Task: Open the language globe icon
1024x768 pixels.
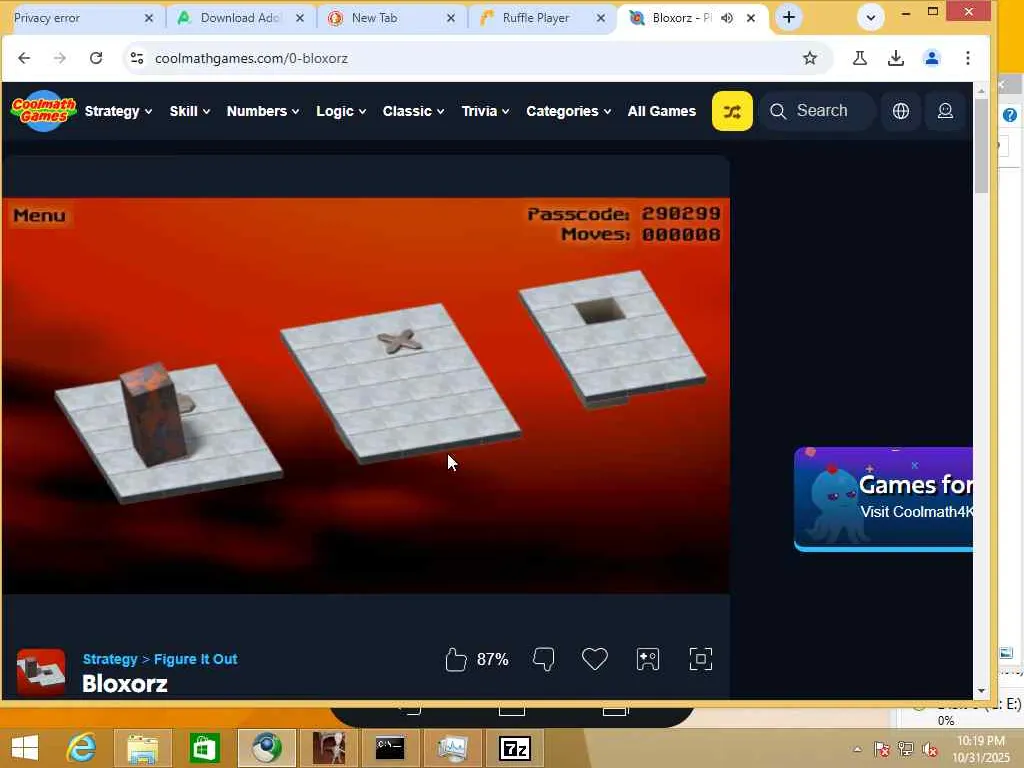Action: [x=901, y=111]
